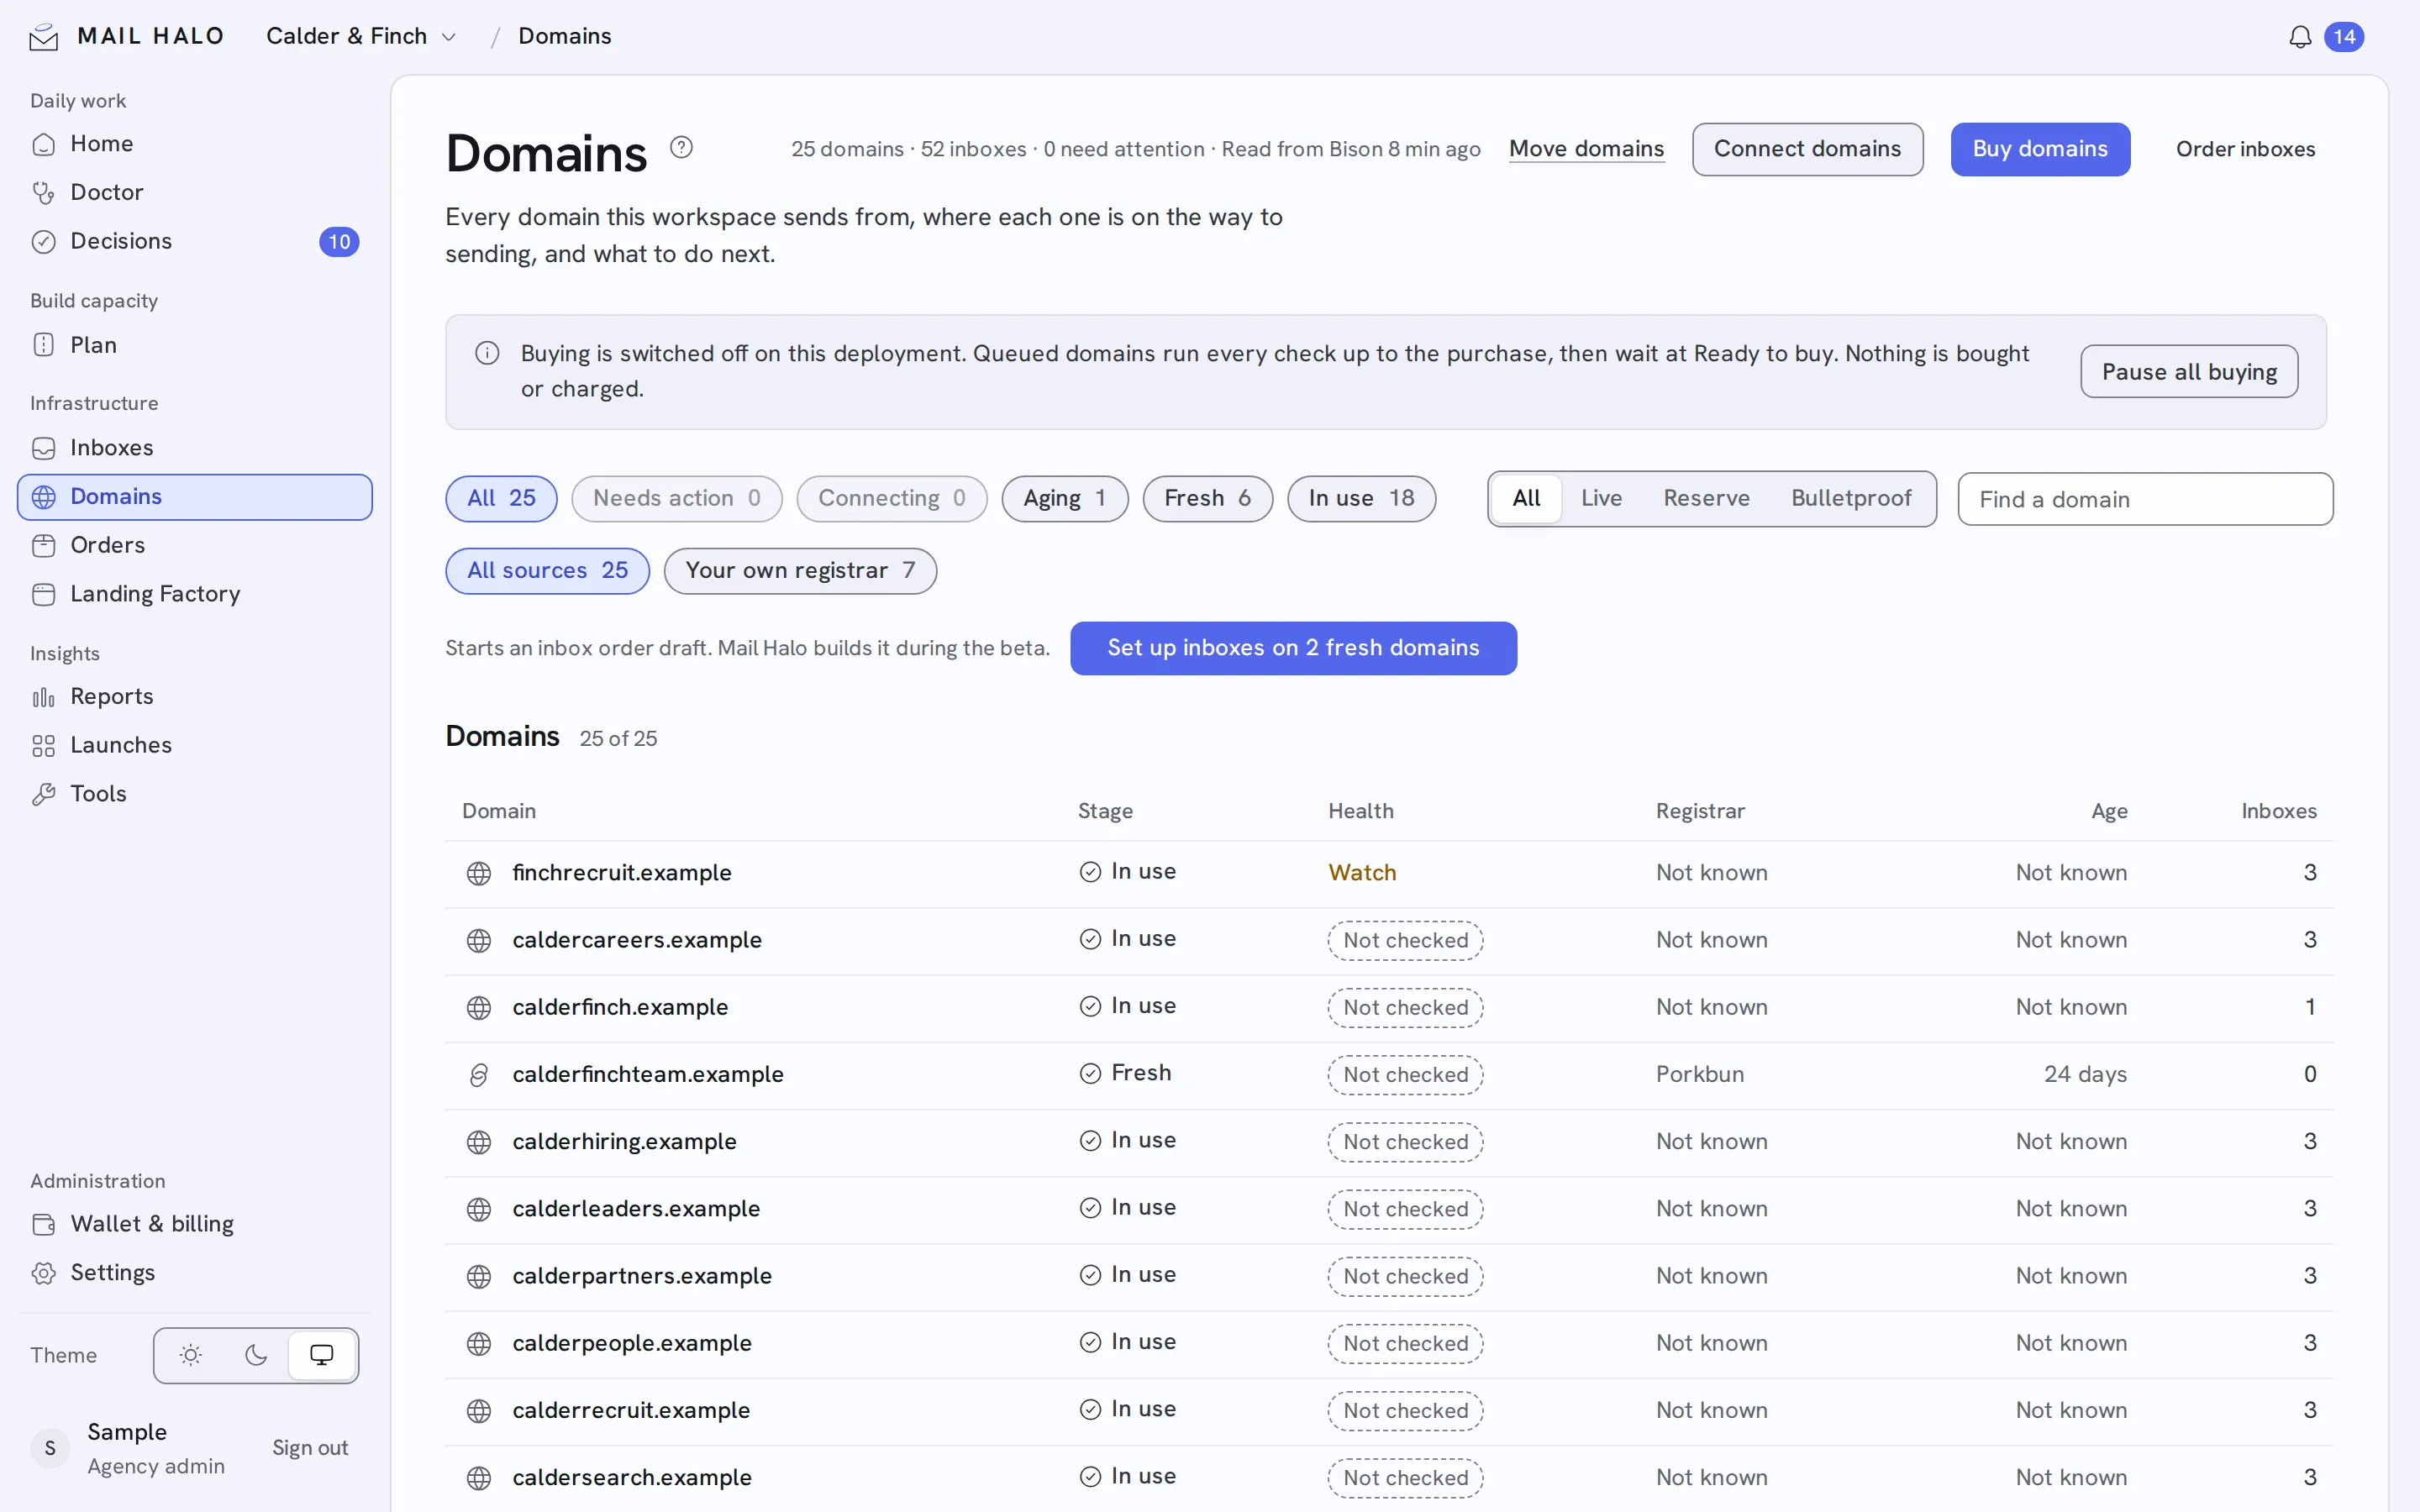Screen dimensions: 2420x1512
Task: Select the Aging 1 stage filter
Action: (1065, 498)
